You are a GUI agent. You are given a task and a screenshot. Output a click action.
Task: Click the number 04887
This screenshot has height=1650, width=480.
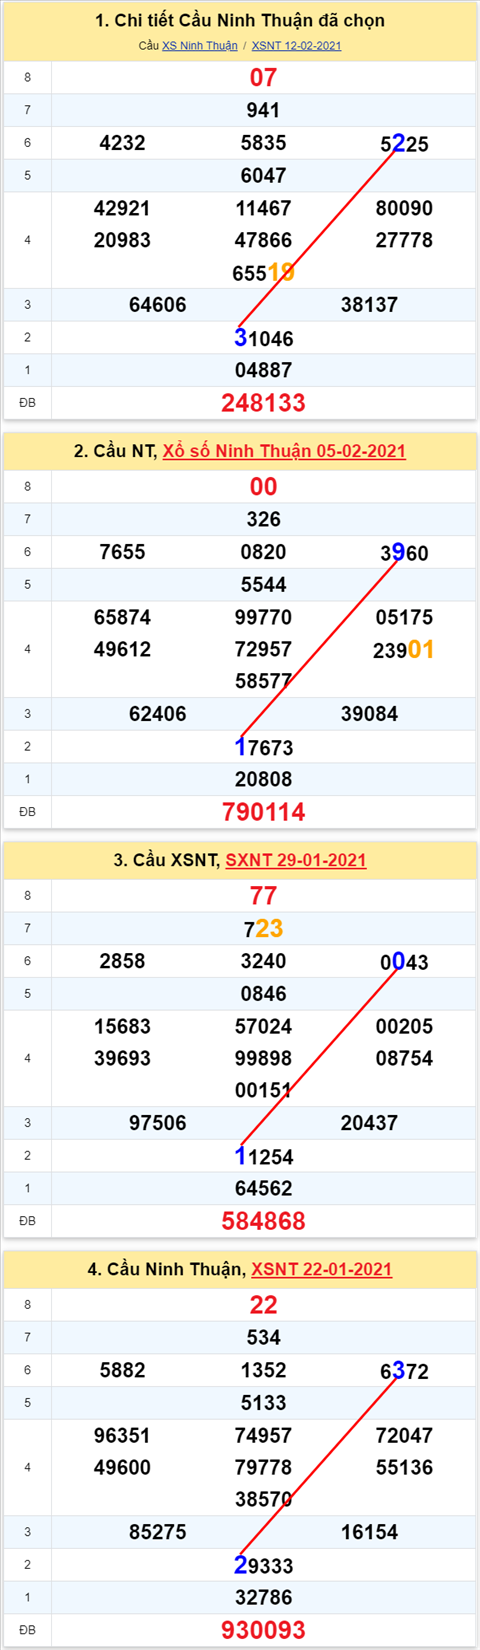(263, 370)
